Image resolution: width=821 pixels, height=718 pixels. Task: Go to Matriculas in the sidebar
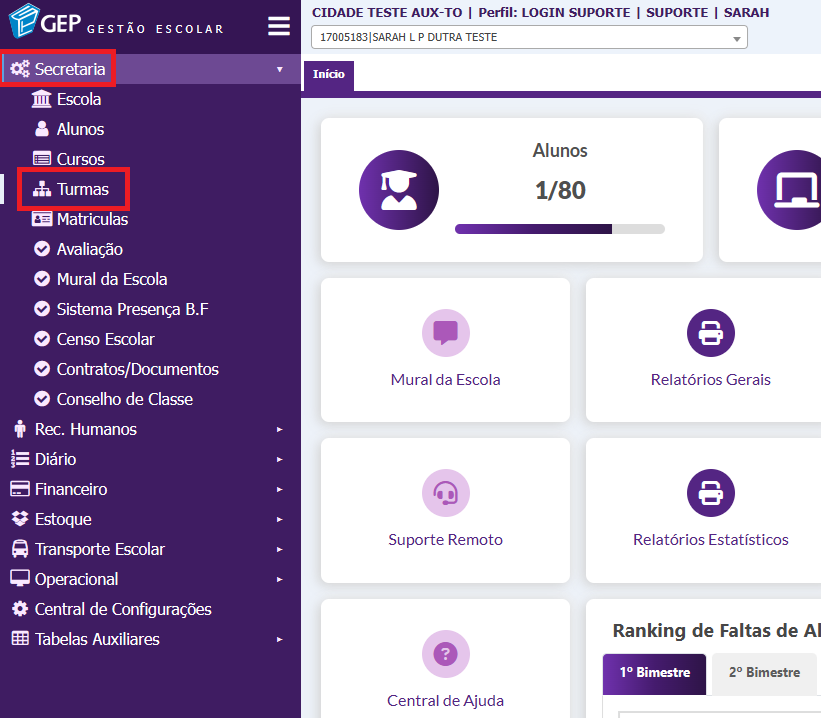coord(92,219)
